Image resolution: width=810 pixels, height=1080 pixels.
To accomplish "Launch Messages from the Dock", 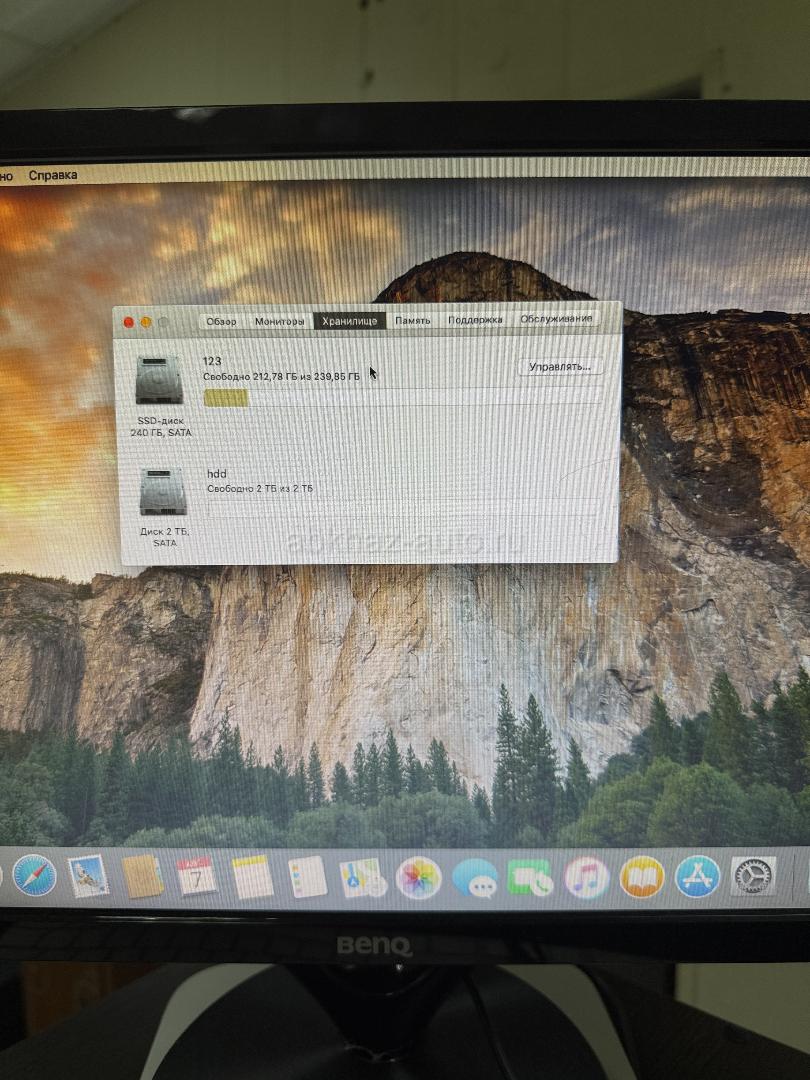I will [475, 878].
